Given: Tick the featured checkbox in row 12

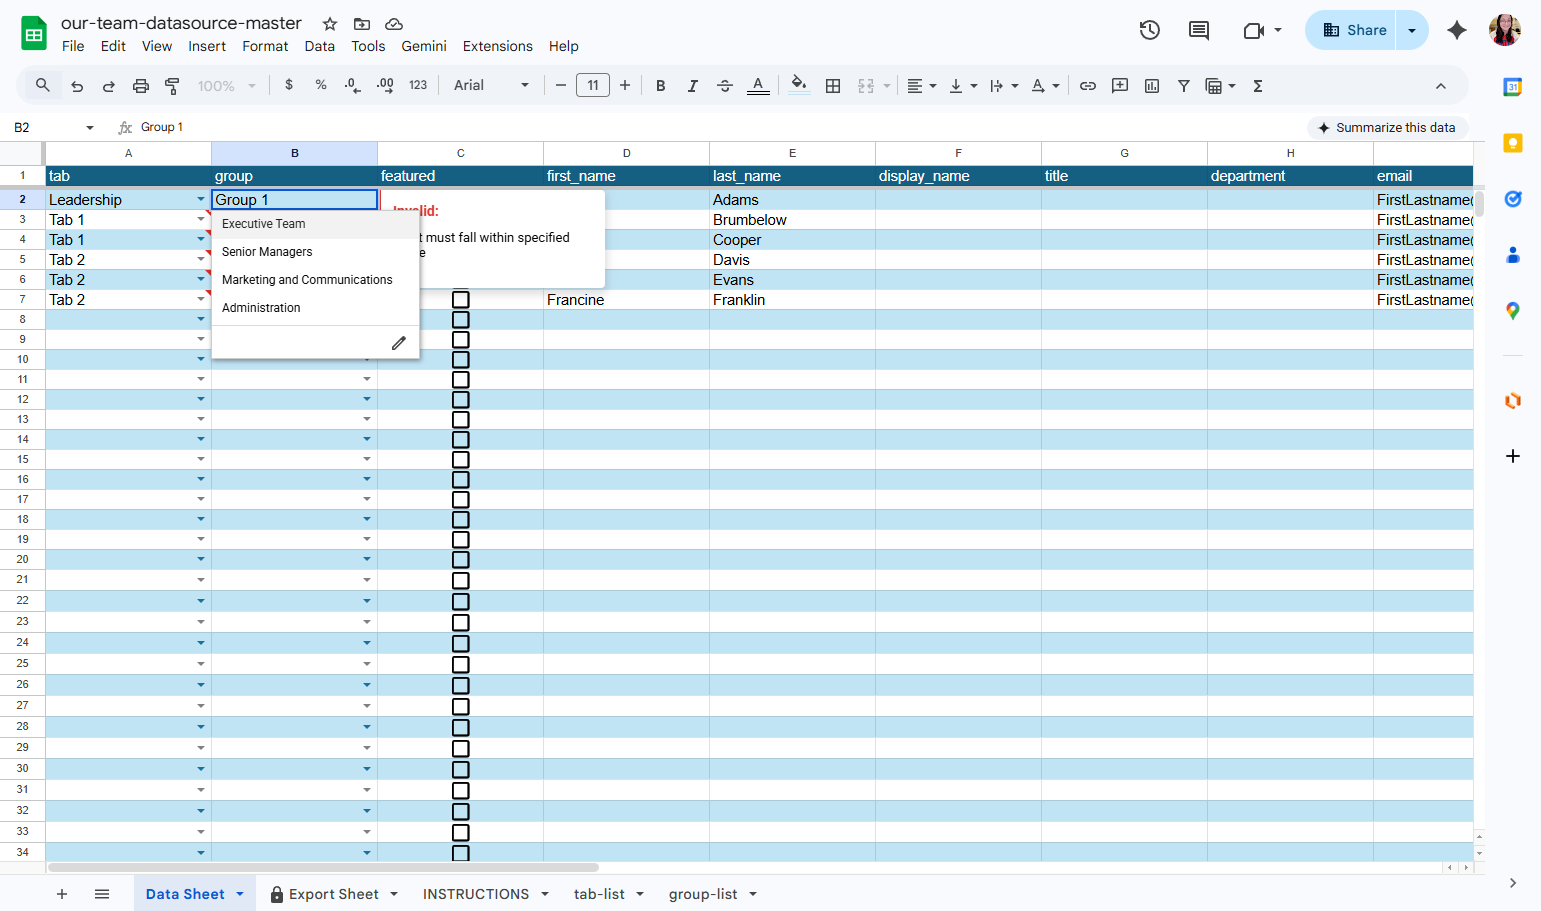Looking at the screenshot, I should click(x=461, y=400).
